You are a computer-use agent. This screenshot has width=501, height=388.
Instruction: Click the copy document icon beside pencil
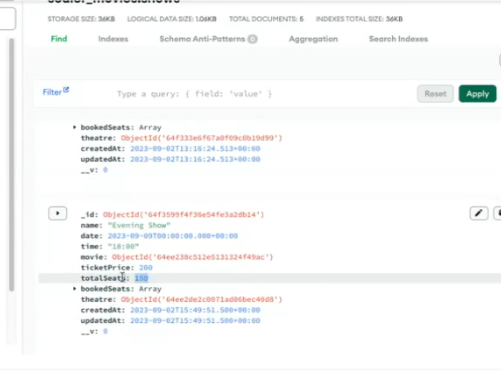pyautogui.click(x=498, y=213)
